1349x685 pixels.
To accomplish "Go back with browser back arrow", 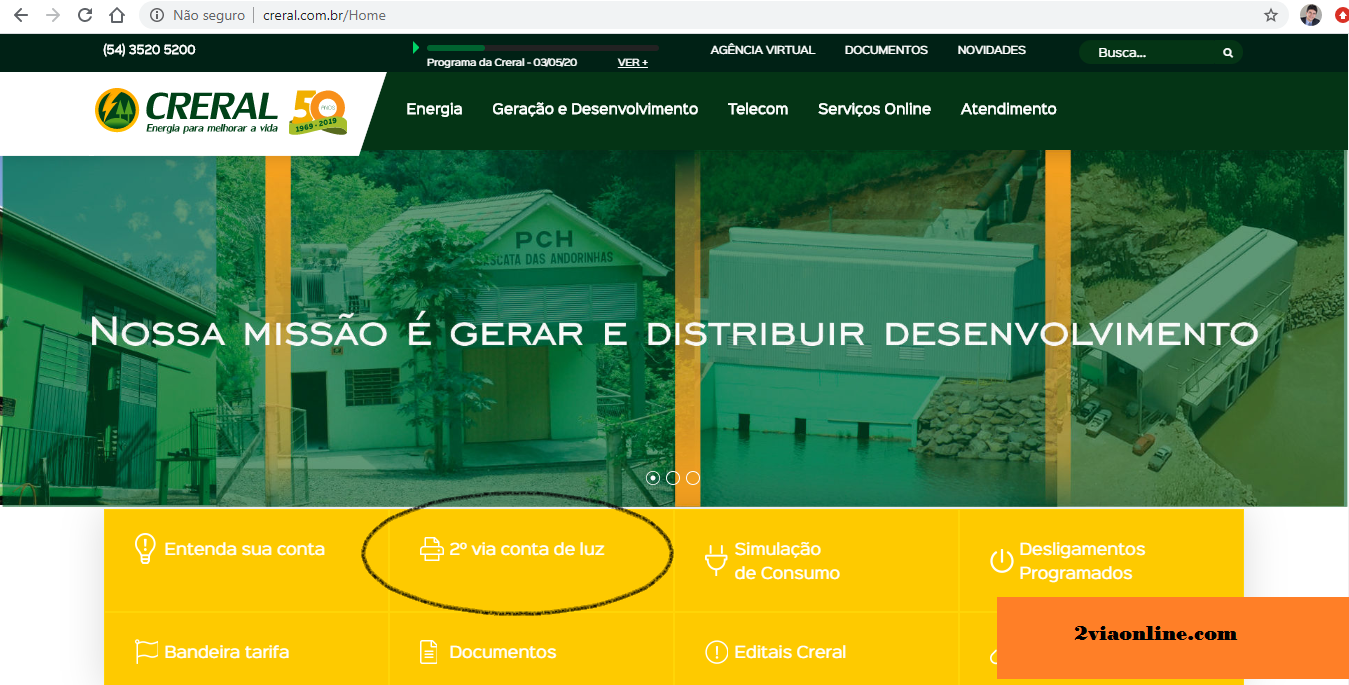I will click(21, 15).
